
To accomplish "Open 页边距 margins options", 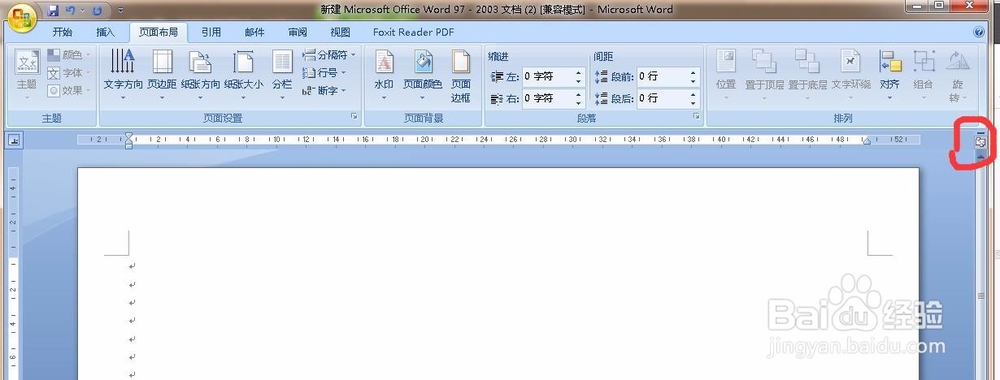I will point(162,75).
